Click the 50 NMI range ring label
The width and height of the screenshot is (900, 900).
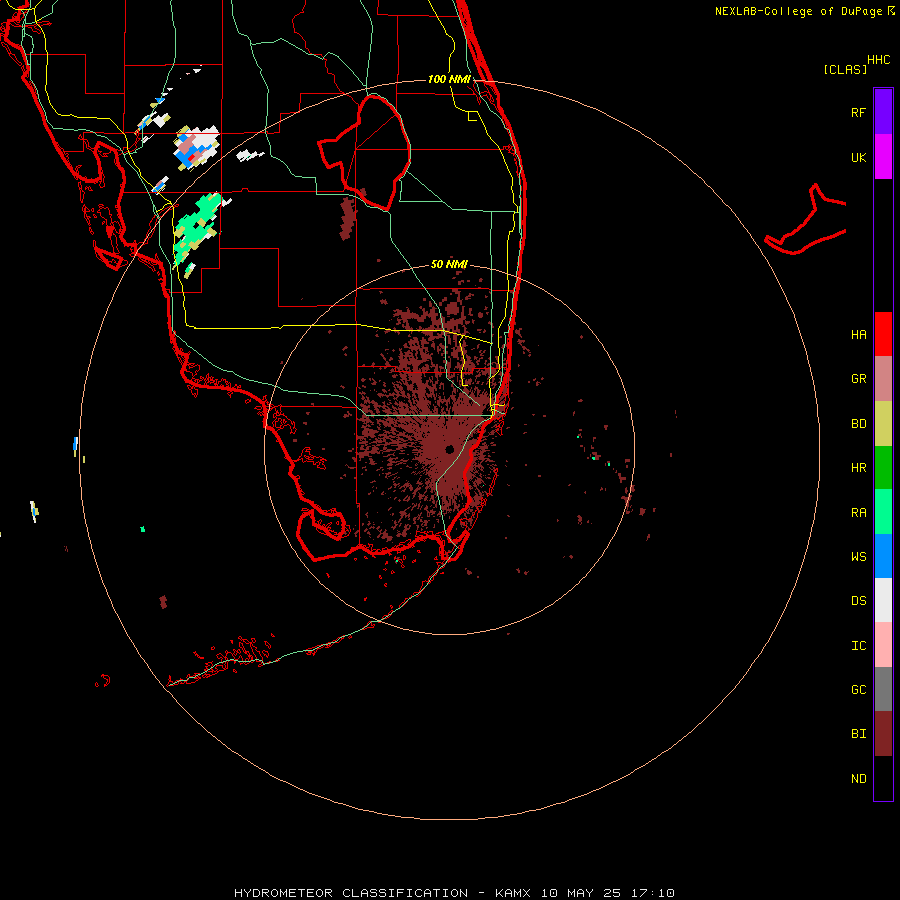coord(449,264)
